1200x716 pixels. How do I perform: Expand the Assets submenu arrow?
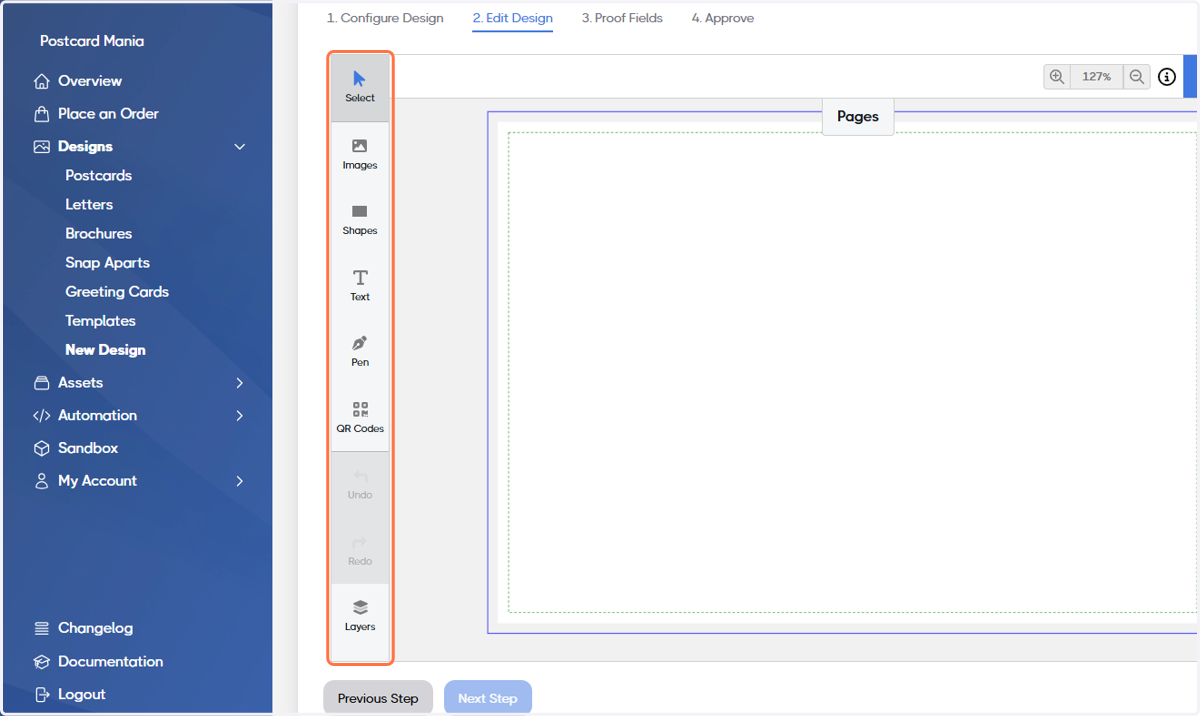(239, 383)
